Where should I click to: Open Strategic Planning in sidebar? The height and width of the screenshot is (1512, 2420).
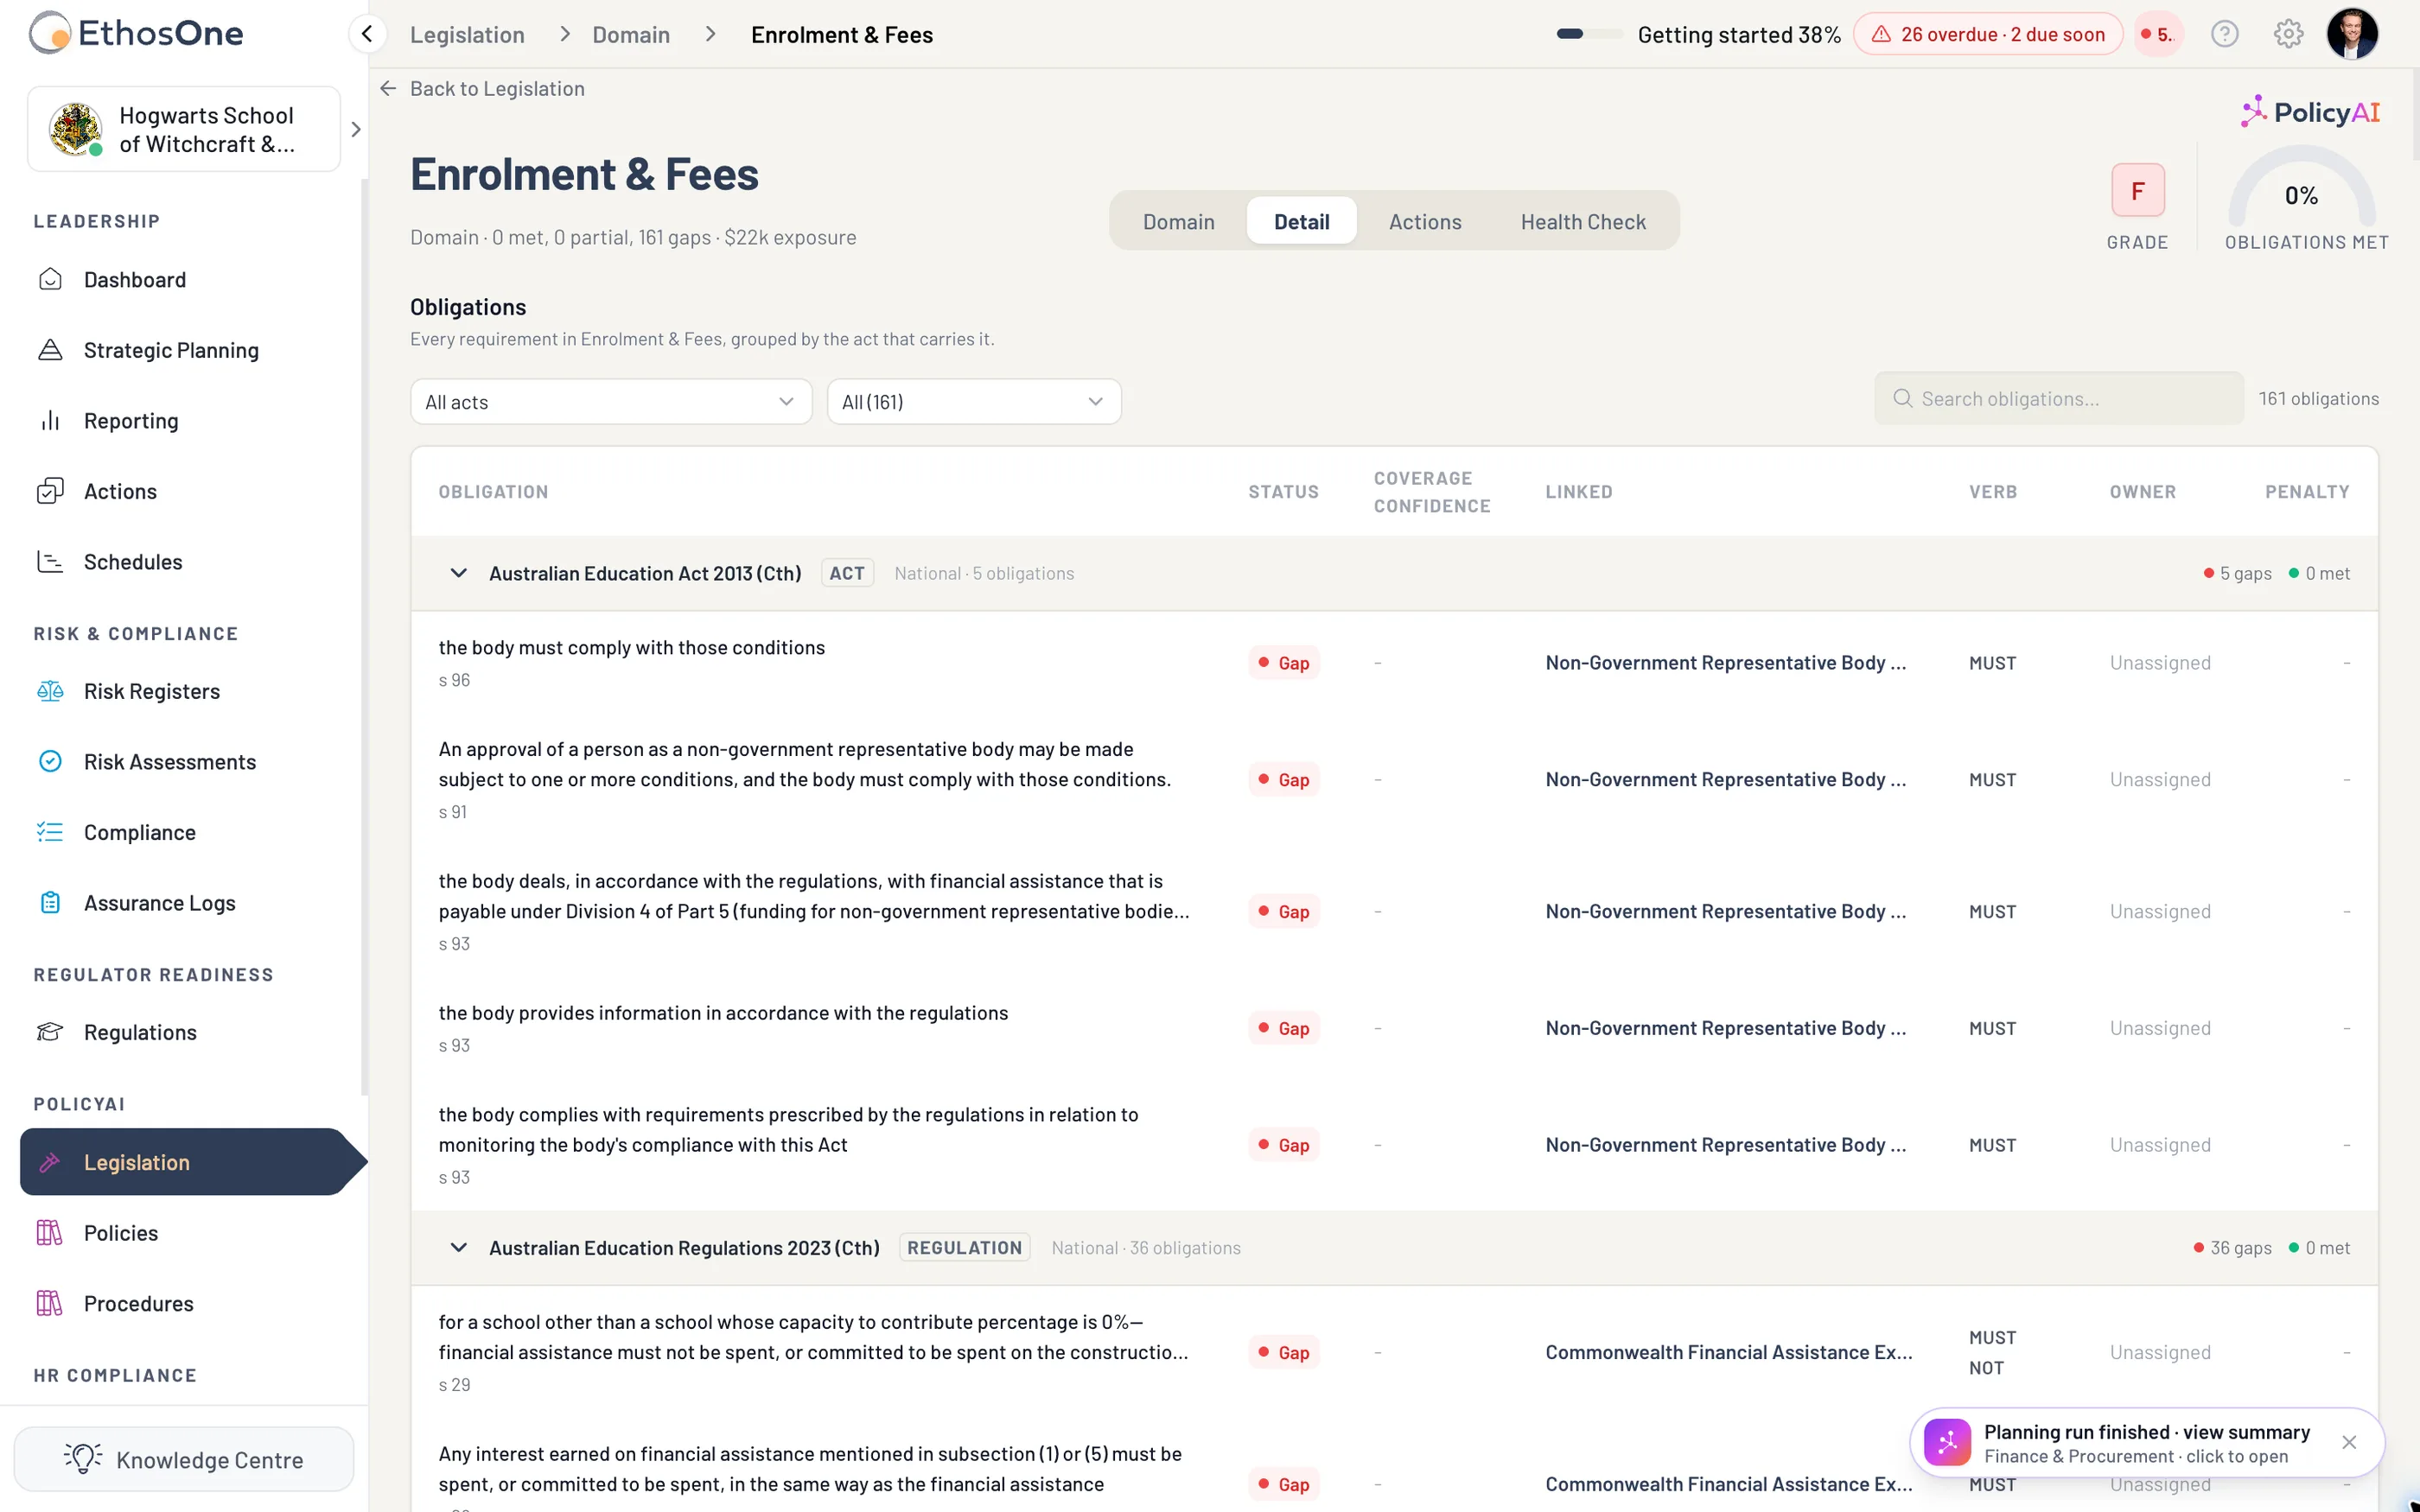[x=171, y=350]
